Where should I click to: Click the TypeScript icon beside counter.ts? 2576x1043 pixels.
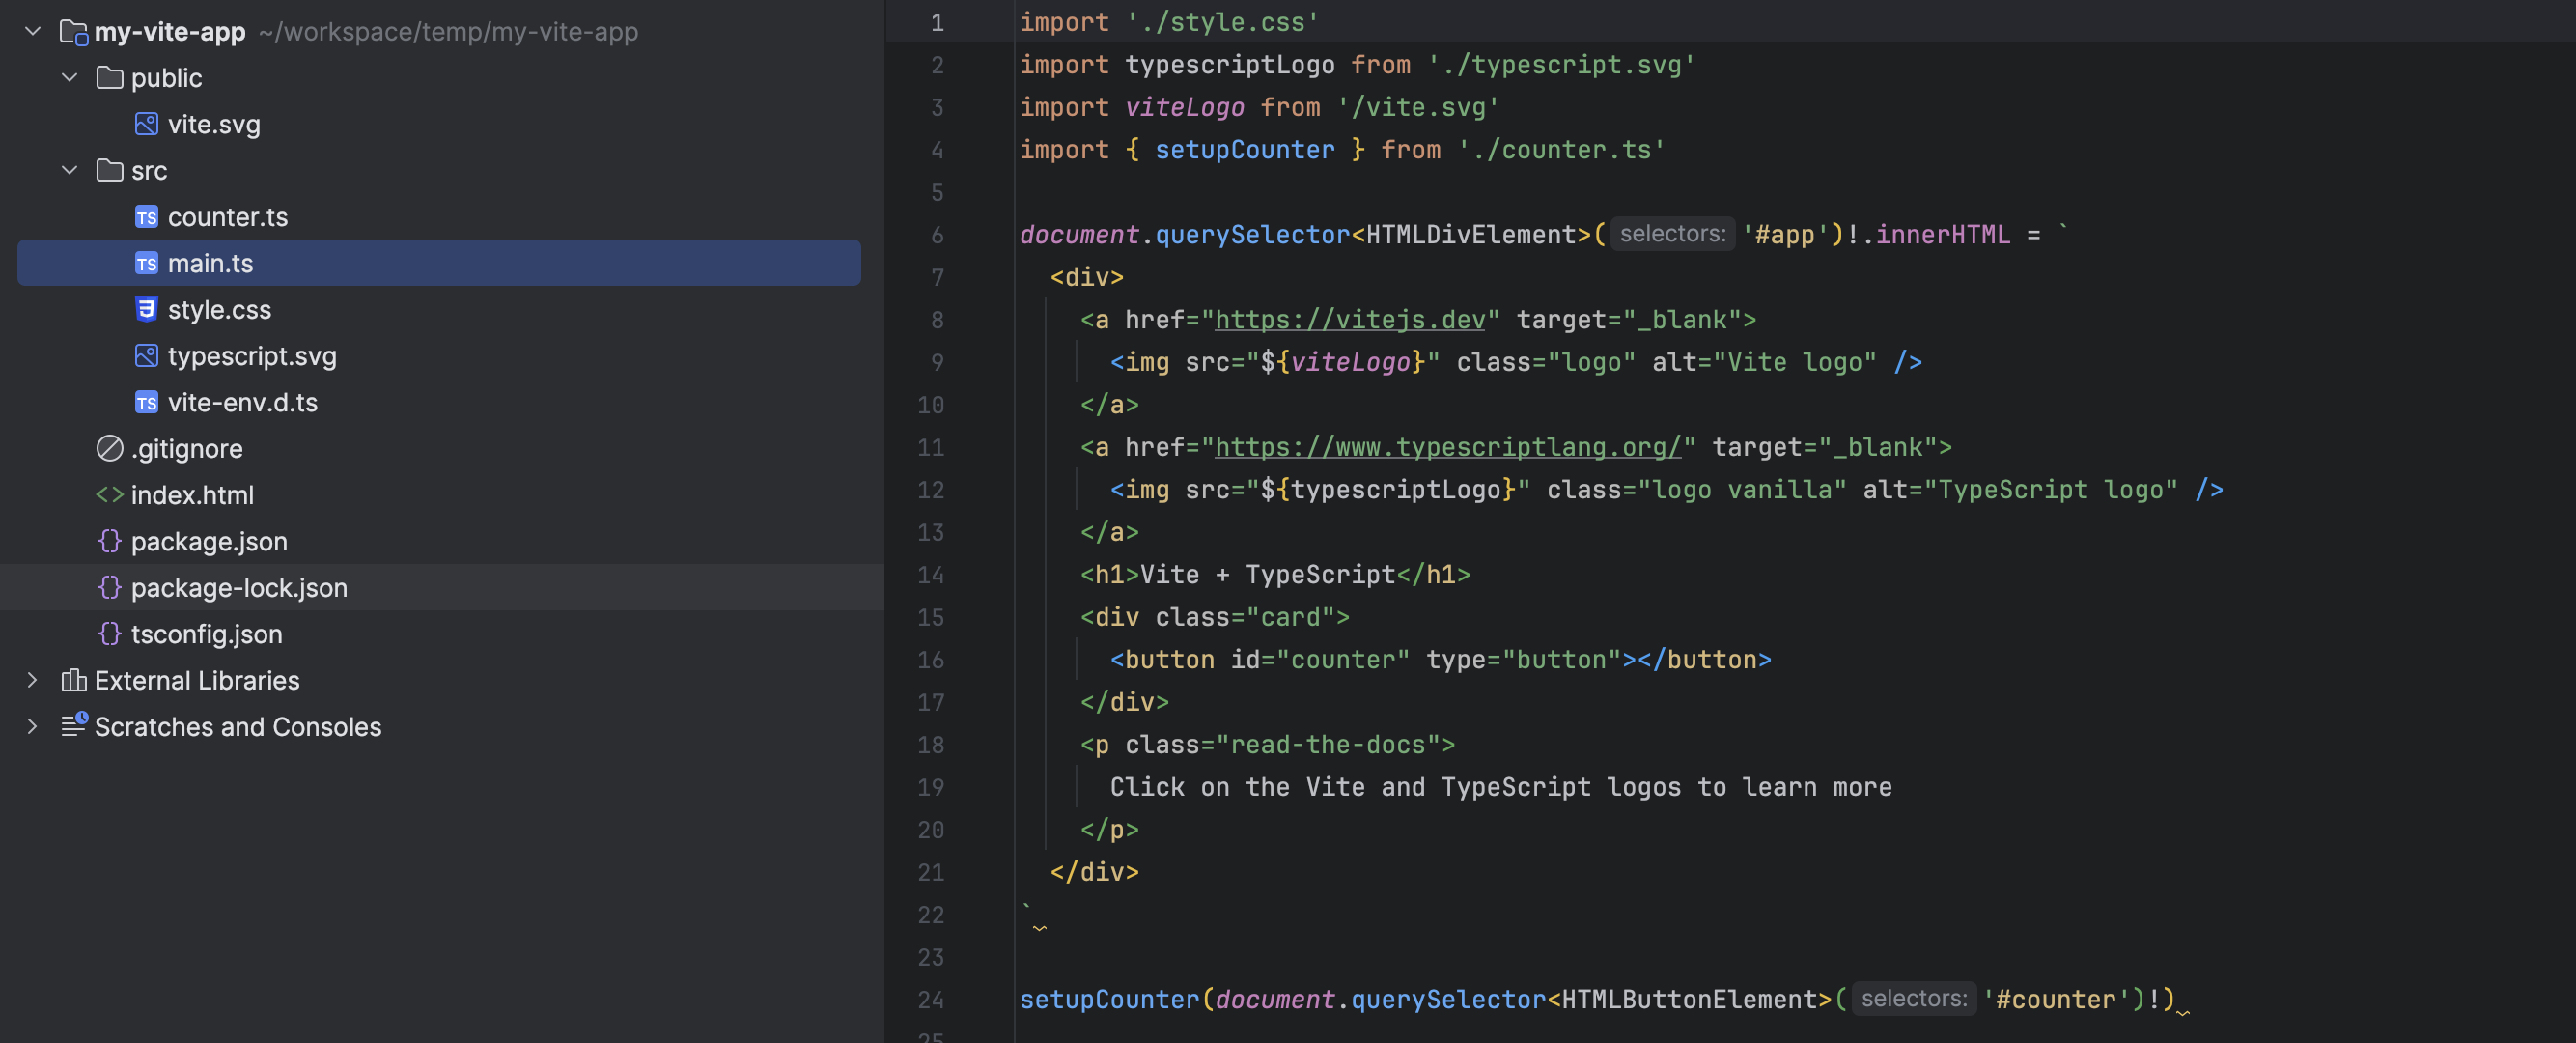tap(146, 217)
